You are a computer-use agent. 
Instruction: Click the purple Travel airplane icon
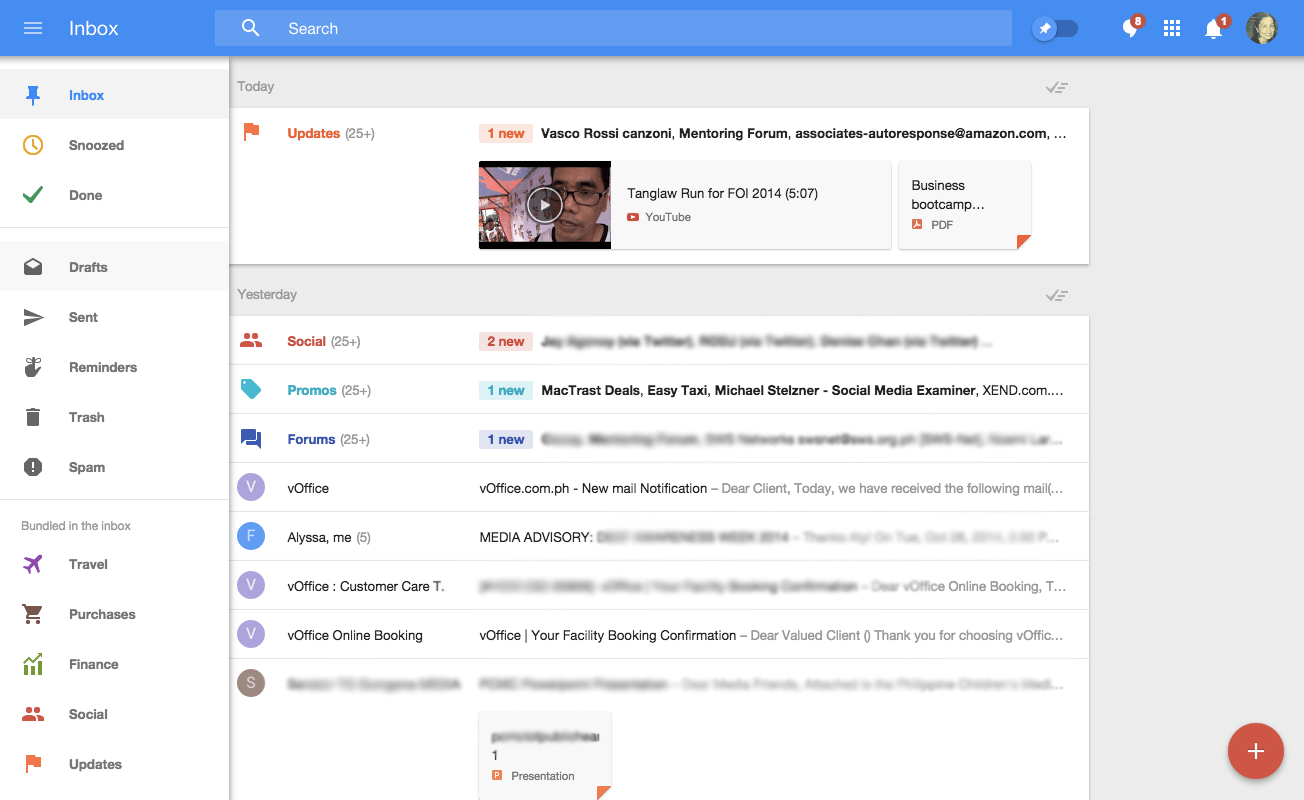33,564
